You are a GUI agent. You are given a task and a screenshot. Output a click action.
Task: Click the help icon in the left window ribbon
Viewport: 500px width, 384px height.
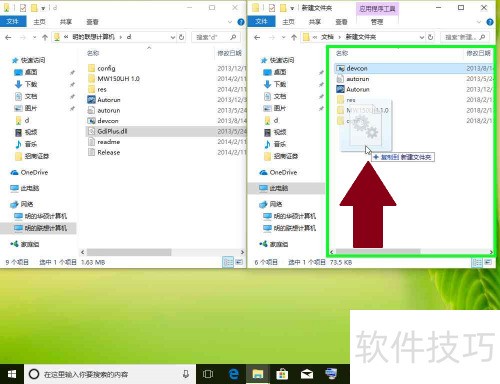click(241, 22)
